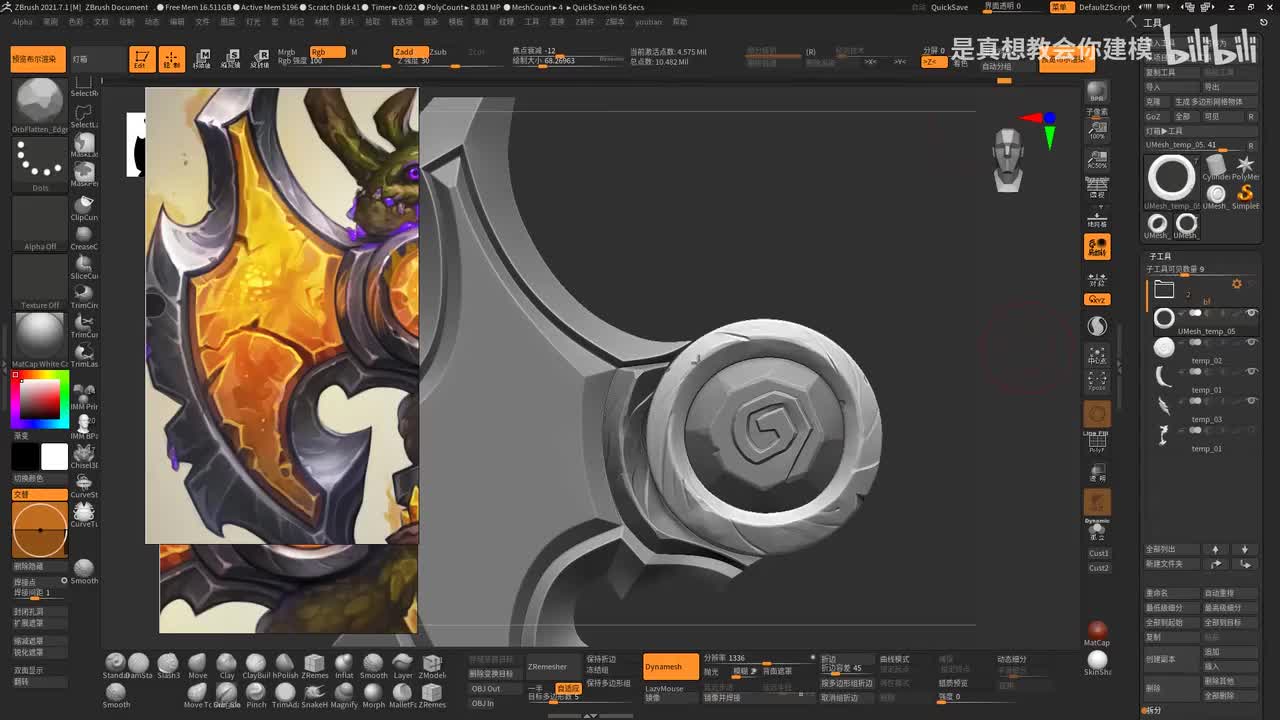This screenshot has width=1280, height=720.
Task: Open the 文件 menu
Action: pos(202,22)
